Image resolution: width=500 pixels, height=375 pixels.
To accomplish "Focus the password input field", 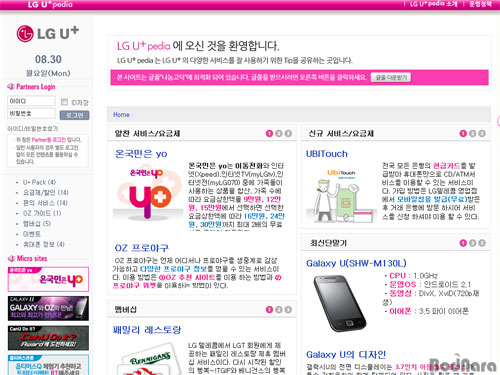I will click(31, 113).
